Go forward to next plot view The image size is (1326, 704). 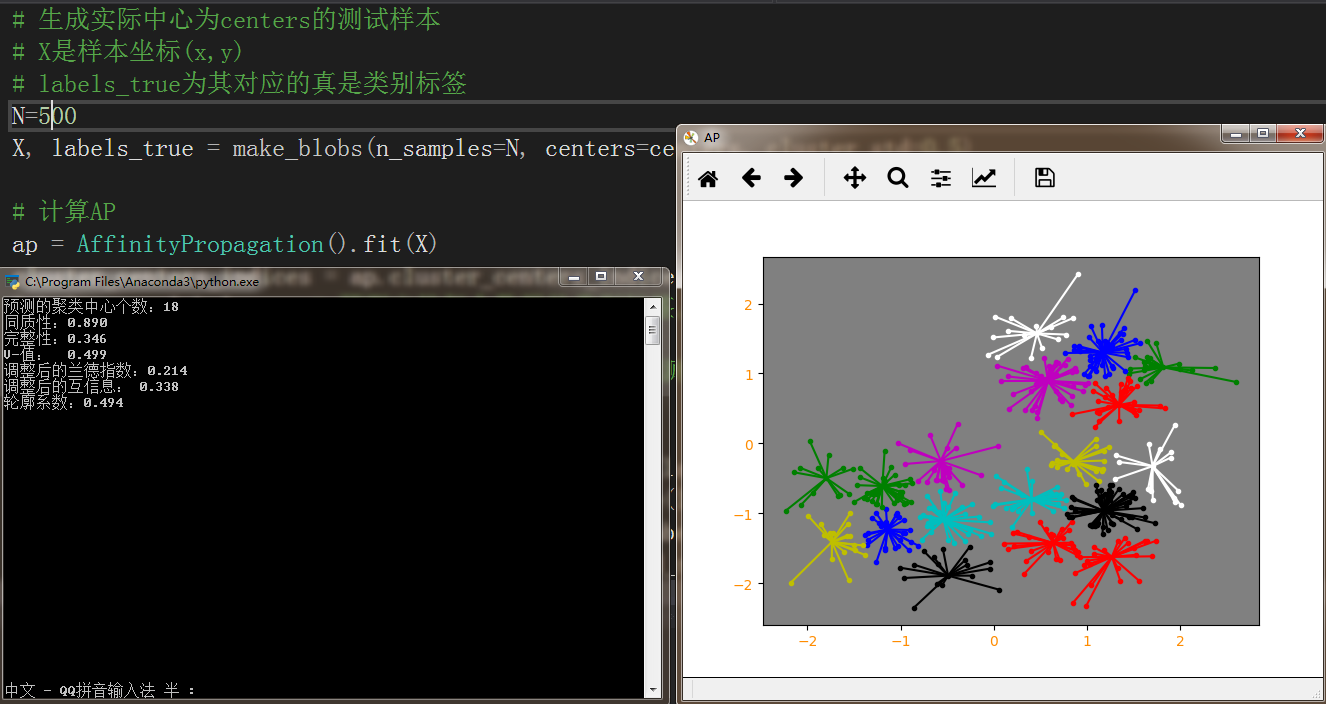pyautogui.click(x=793, y=178)
